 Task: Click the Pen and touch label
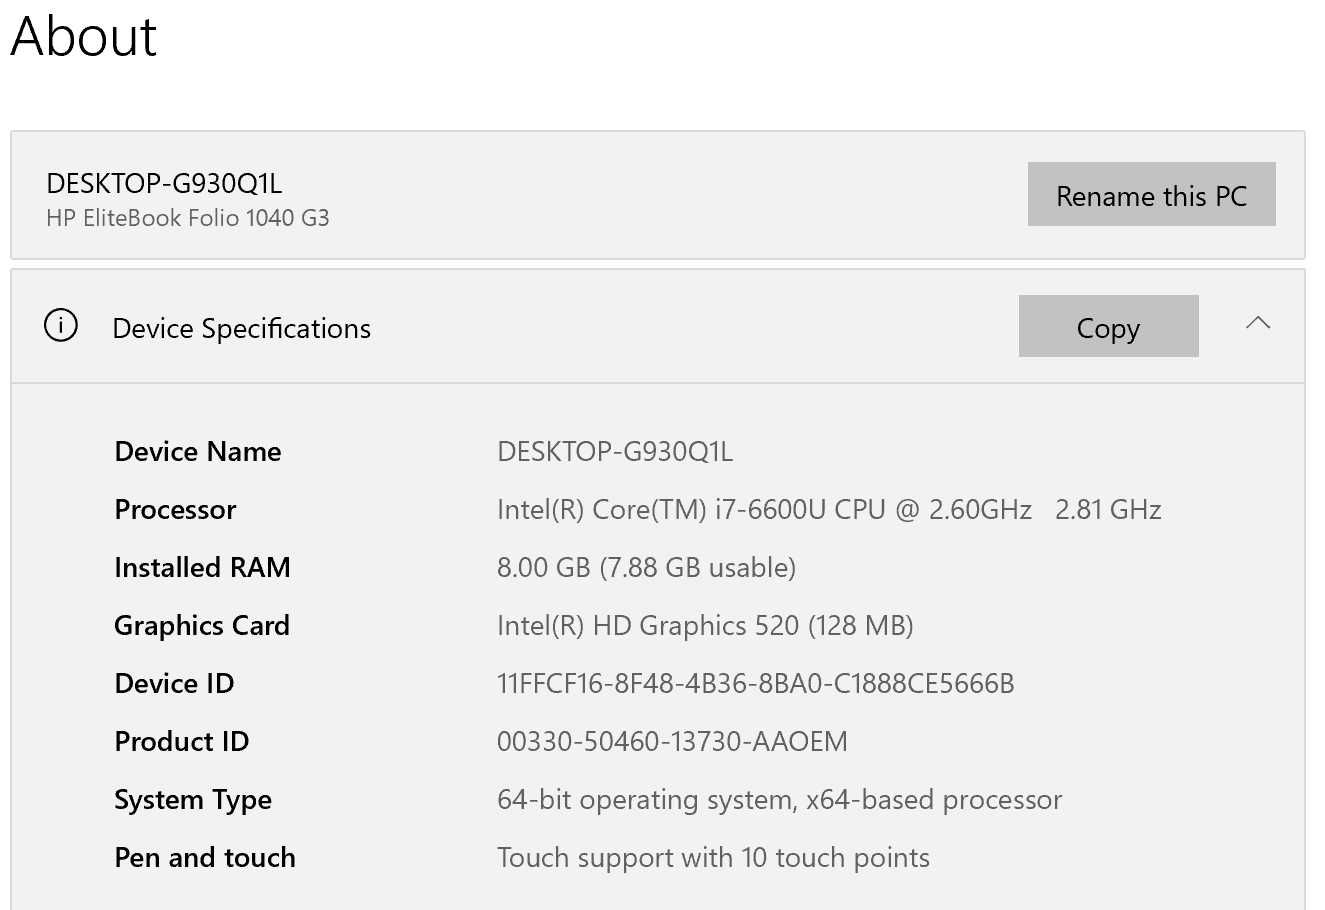click(205, 857)
